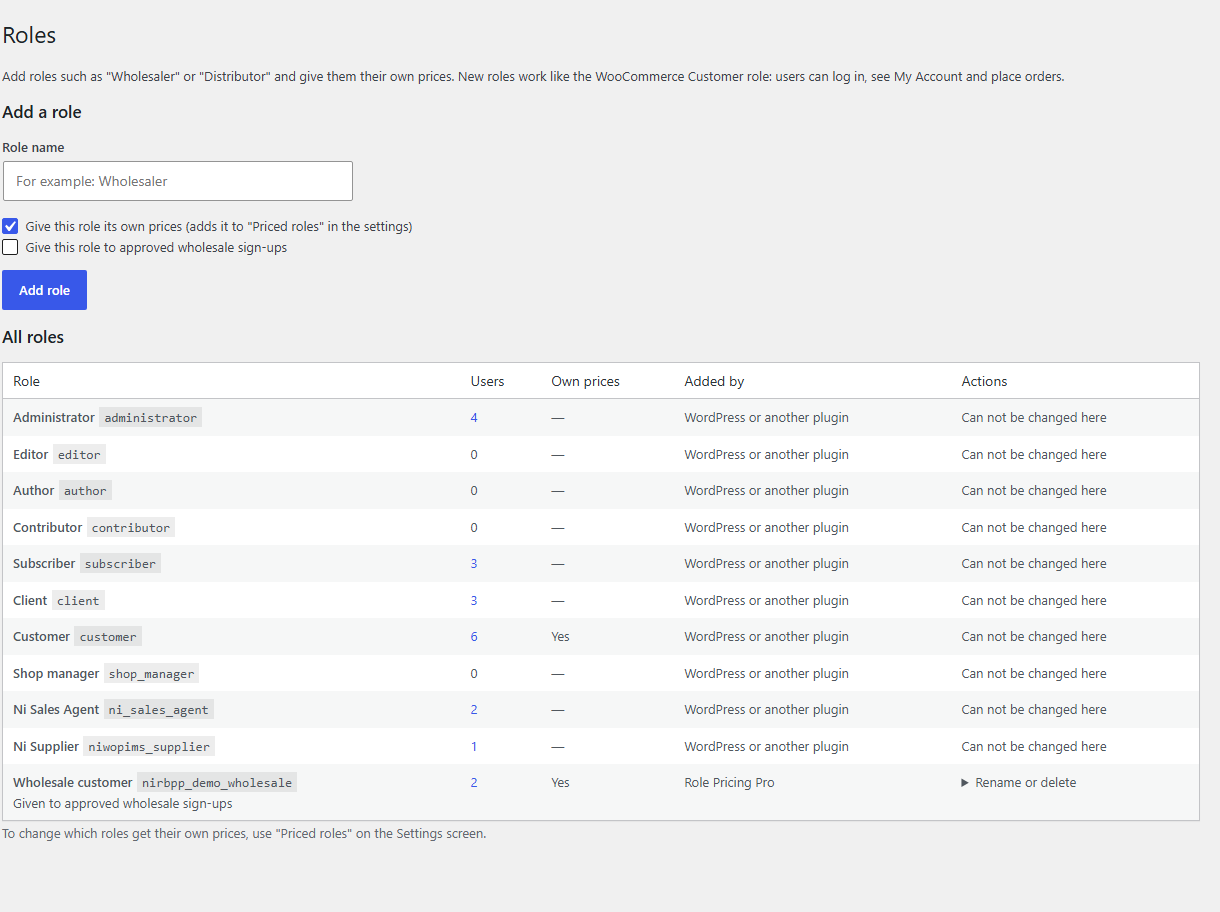Click the 'author' slug code
The width and height of the screenshot is (1220, 912).
(x=85, y=491)
